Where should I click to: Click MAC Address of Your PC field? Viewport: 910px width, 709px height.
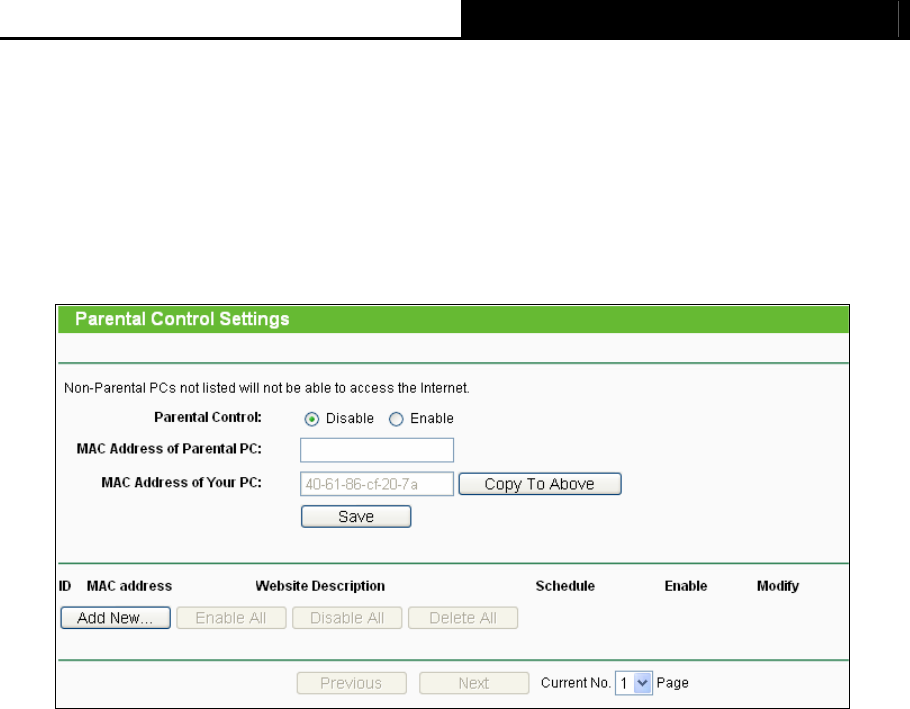[377, 484]
